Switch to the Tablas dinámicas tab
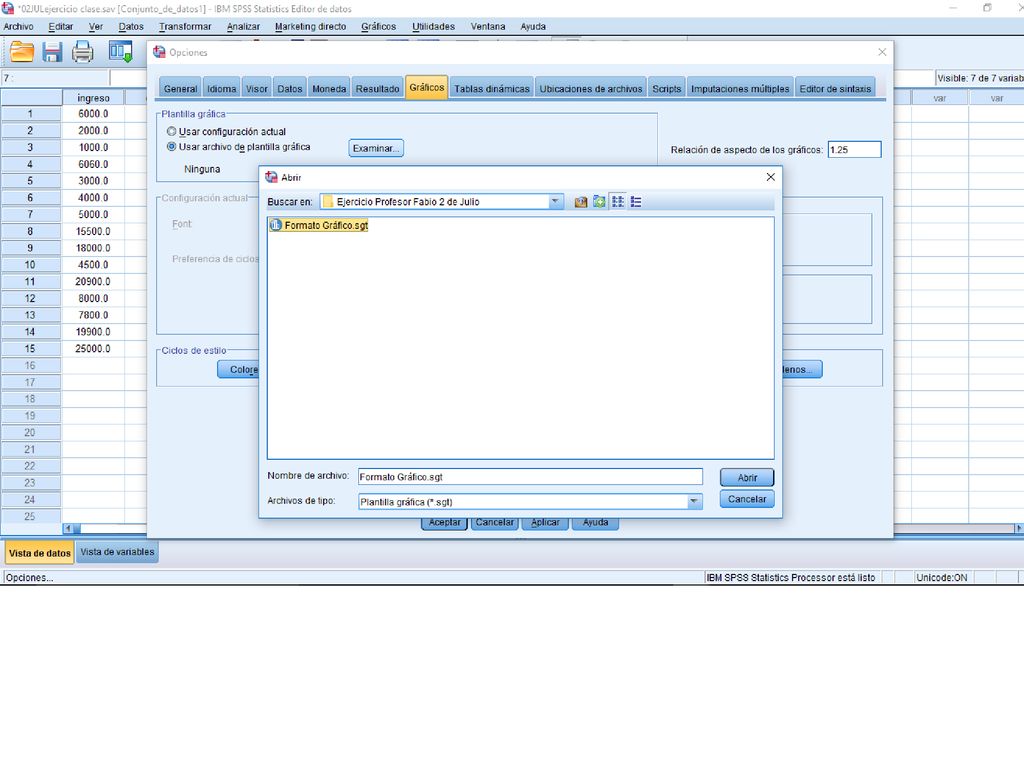The width and height of the screenshot is (1024, 768). point(492,89)
